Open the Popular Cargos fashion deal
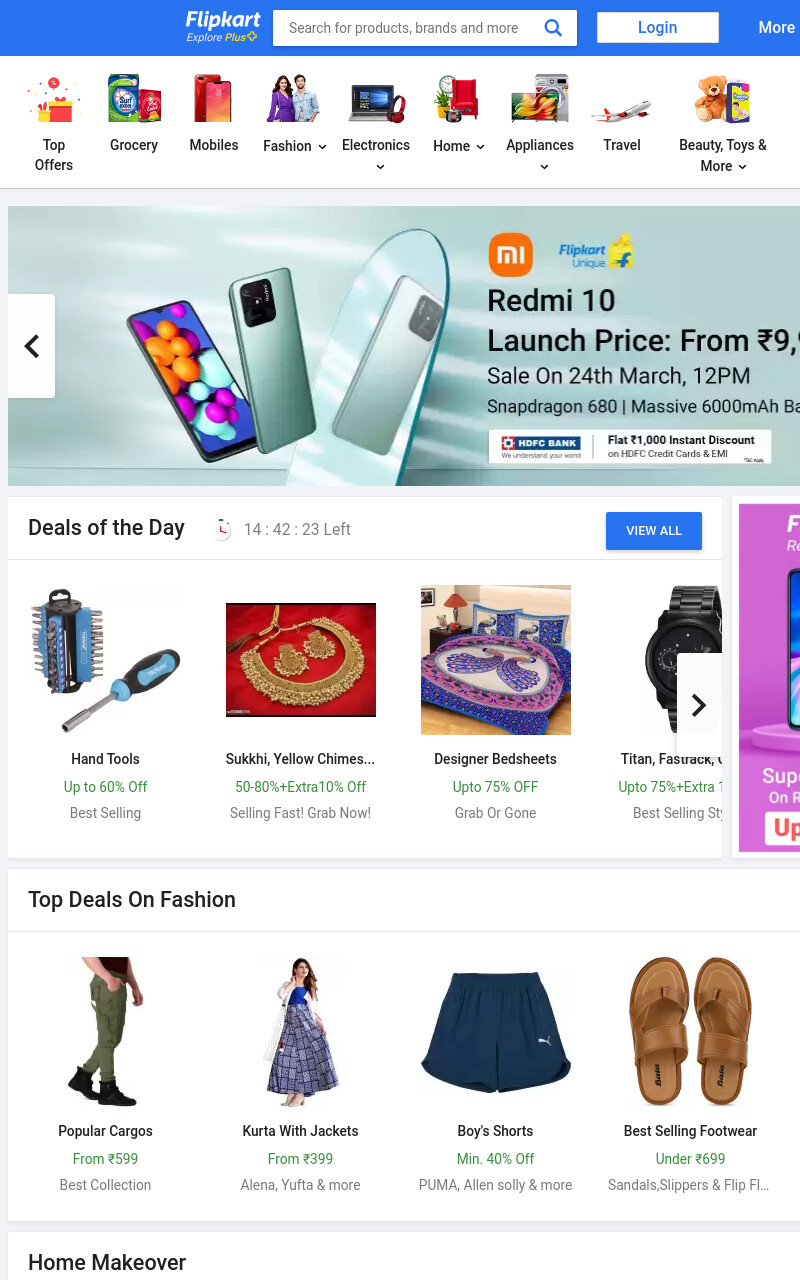 106,1032
